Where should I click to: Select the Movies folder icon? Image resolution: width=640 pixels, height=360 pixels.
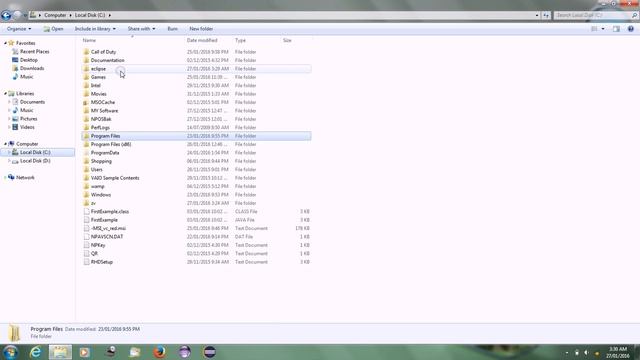coord(86,94)
